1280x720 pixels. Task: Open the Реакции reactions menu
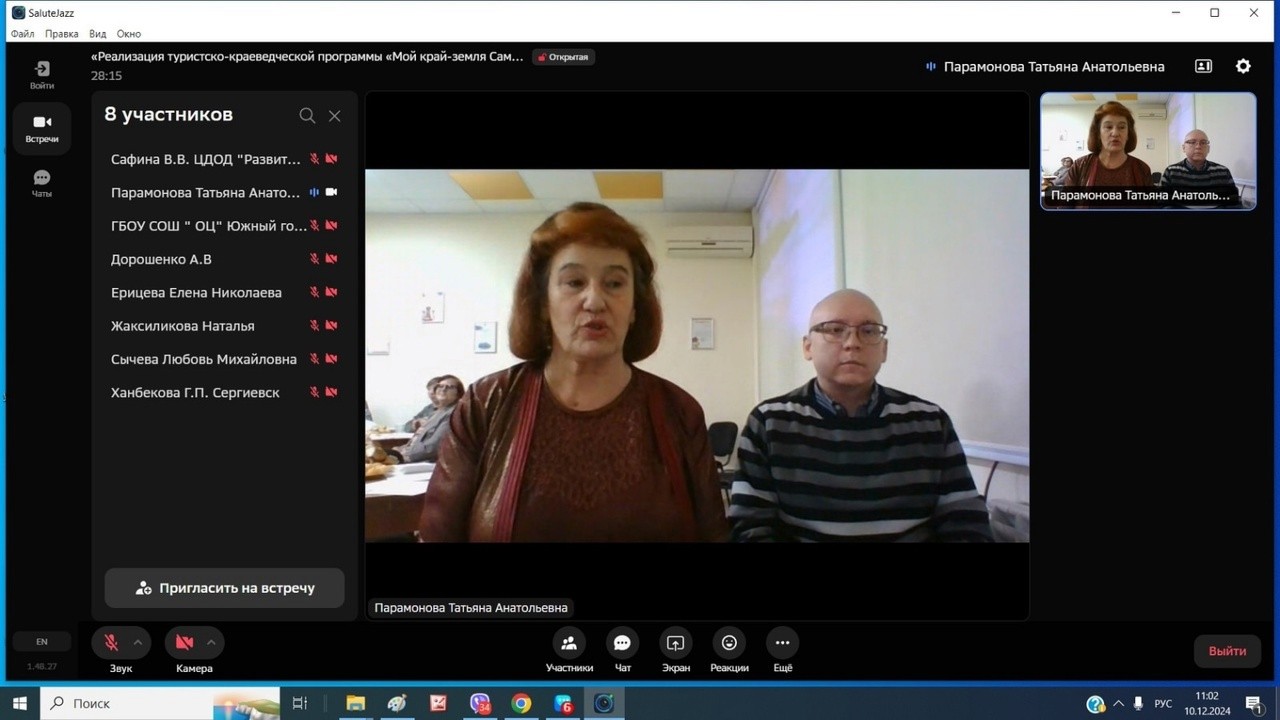tap(729, 643)
